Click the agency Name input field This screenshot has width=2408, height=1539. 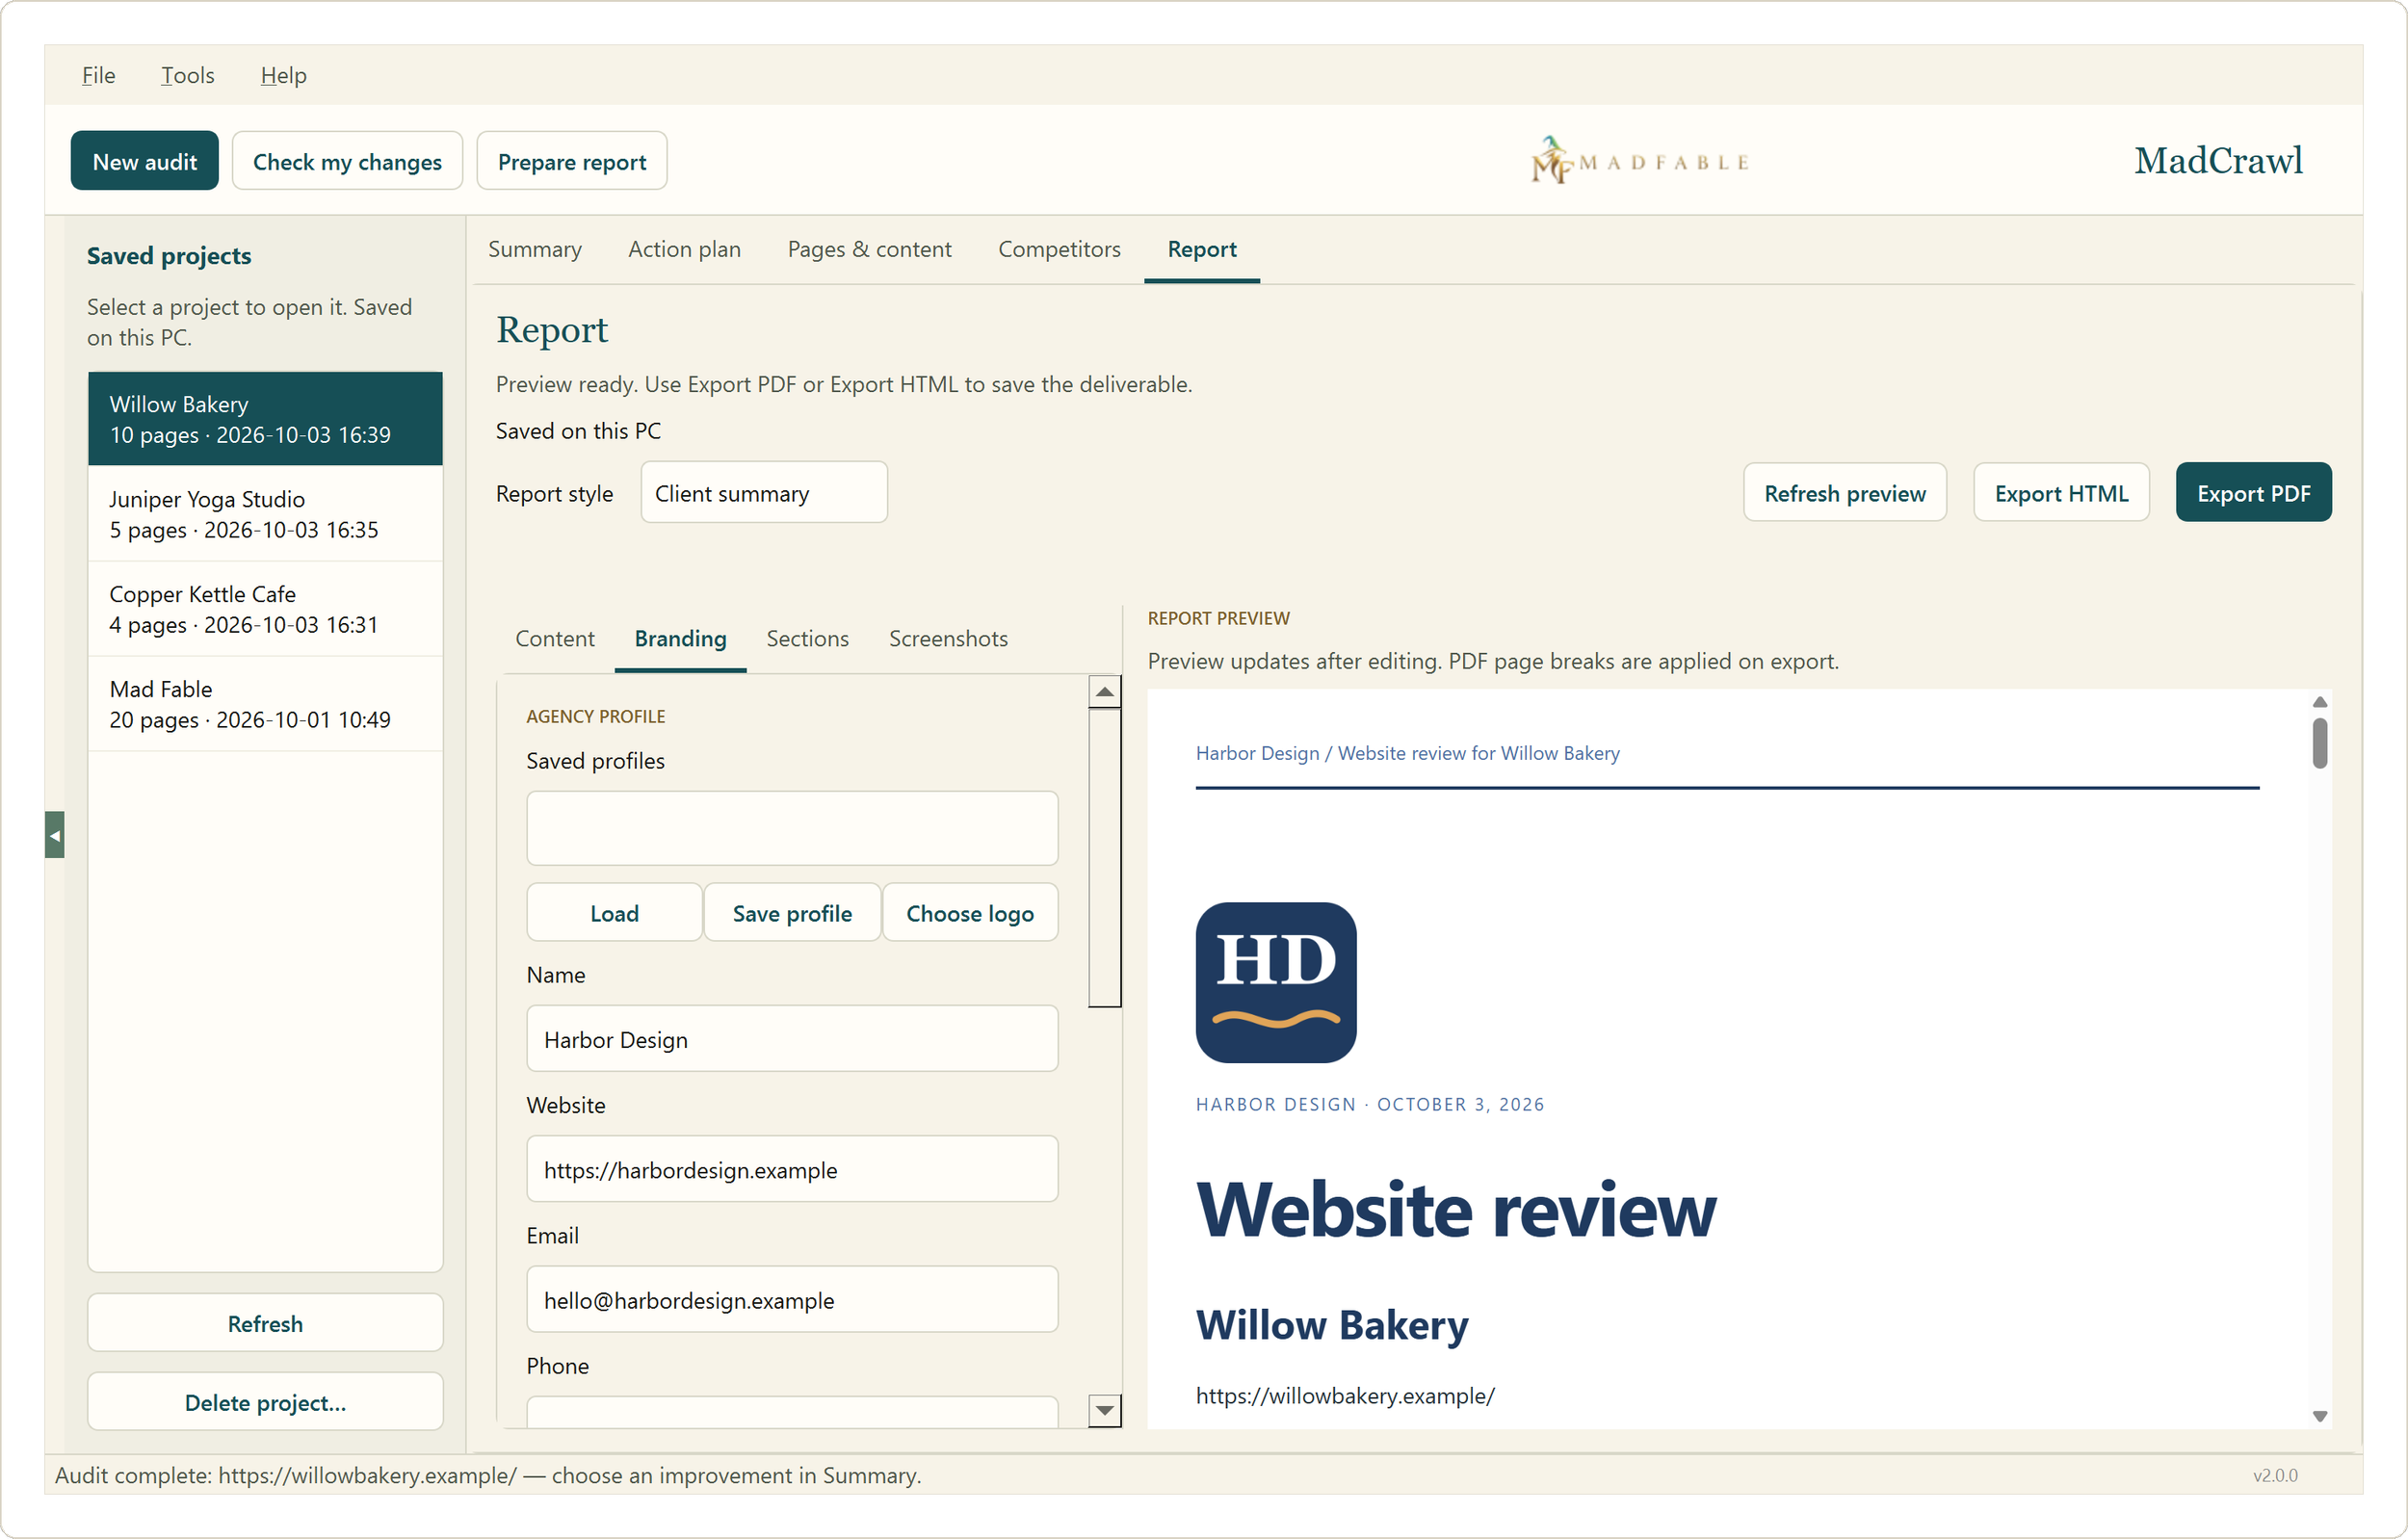point(792,1039)
